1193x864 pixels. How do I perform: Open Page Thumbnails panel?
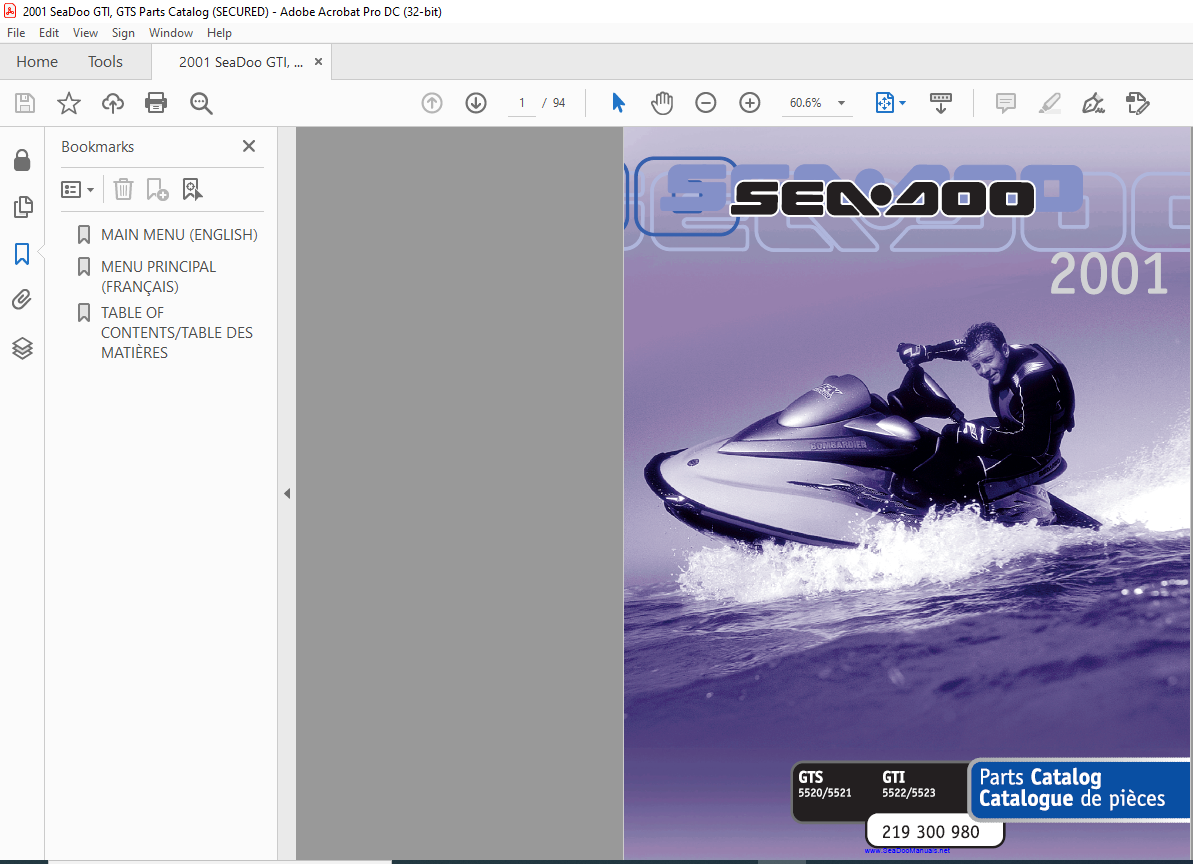point(23,207)
